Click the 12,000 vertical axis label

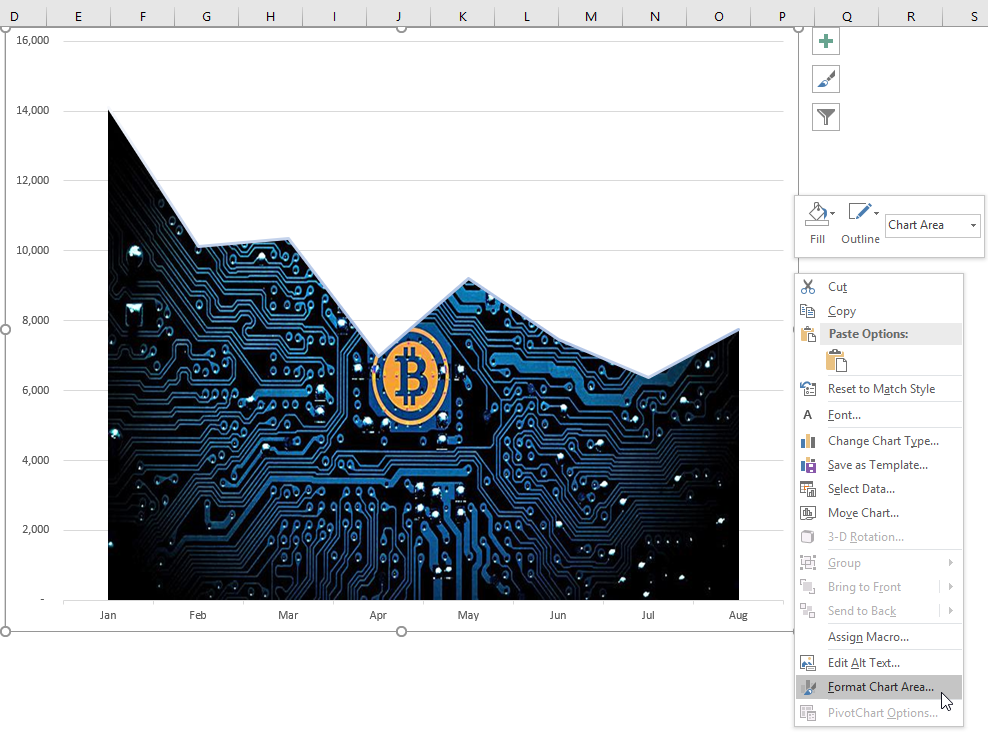coord(33,180)
